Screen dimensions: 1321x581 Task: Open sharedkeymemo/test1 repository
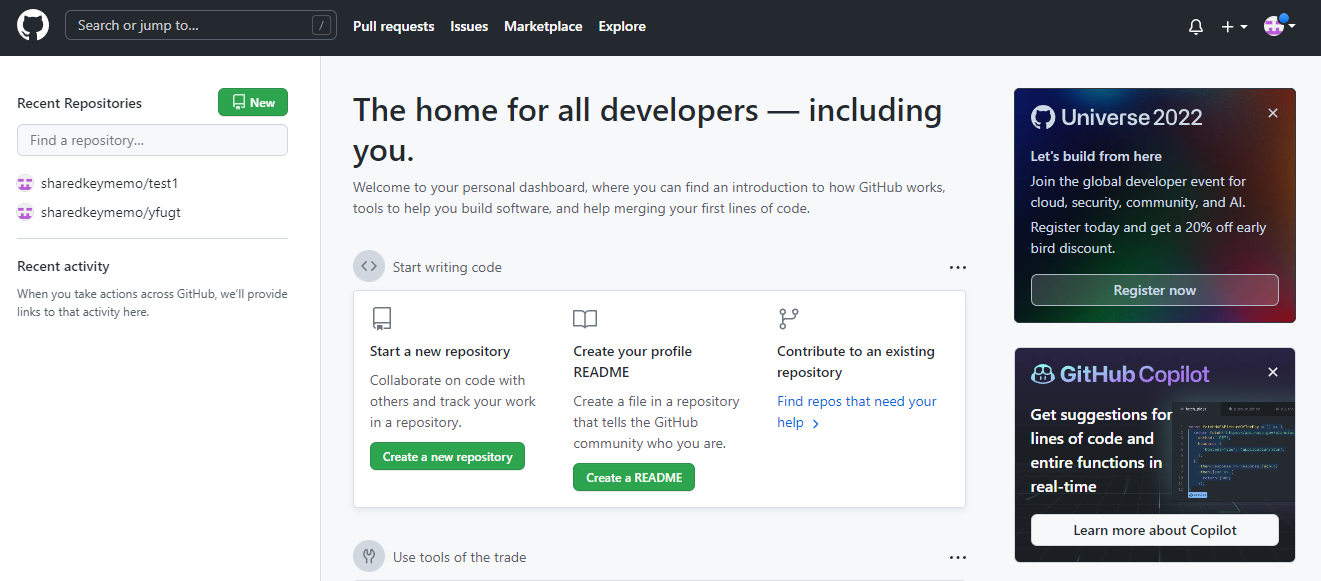pos(109,183)
